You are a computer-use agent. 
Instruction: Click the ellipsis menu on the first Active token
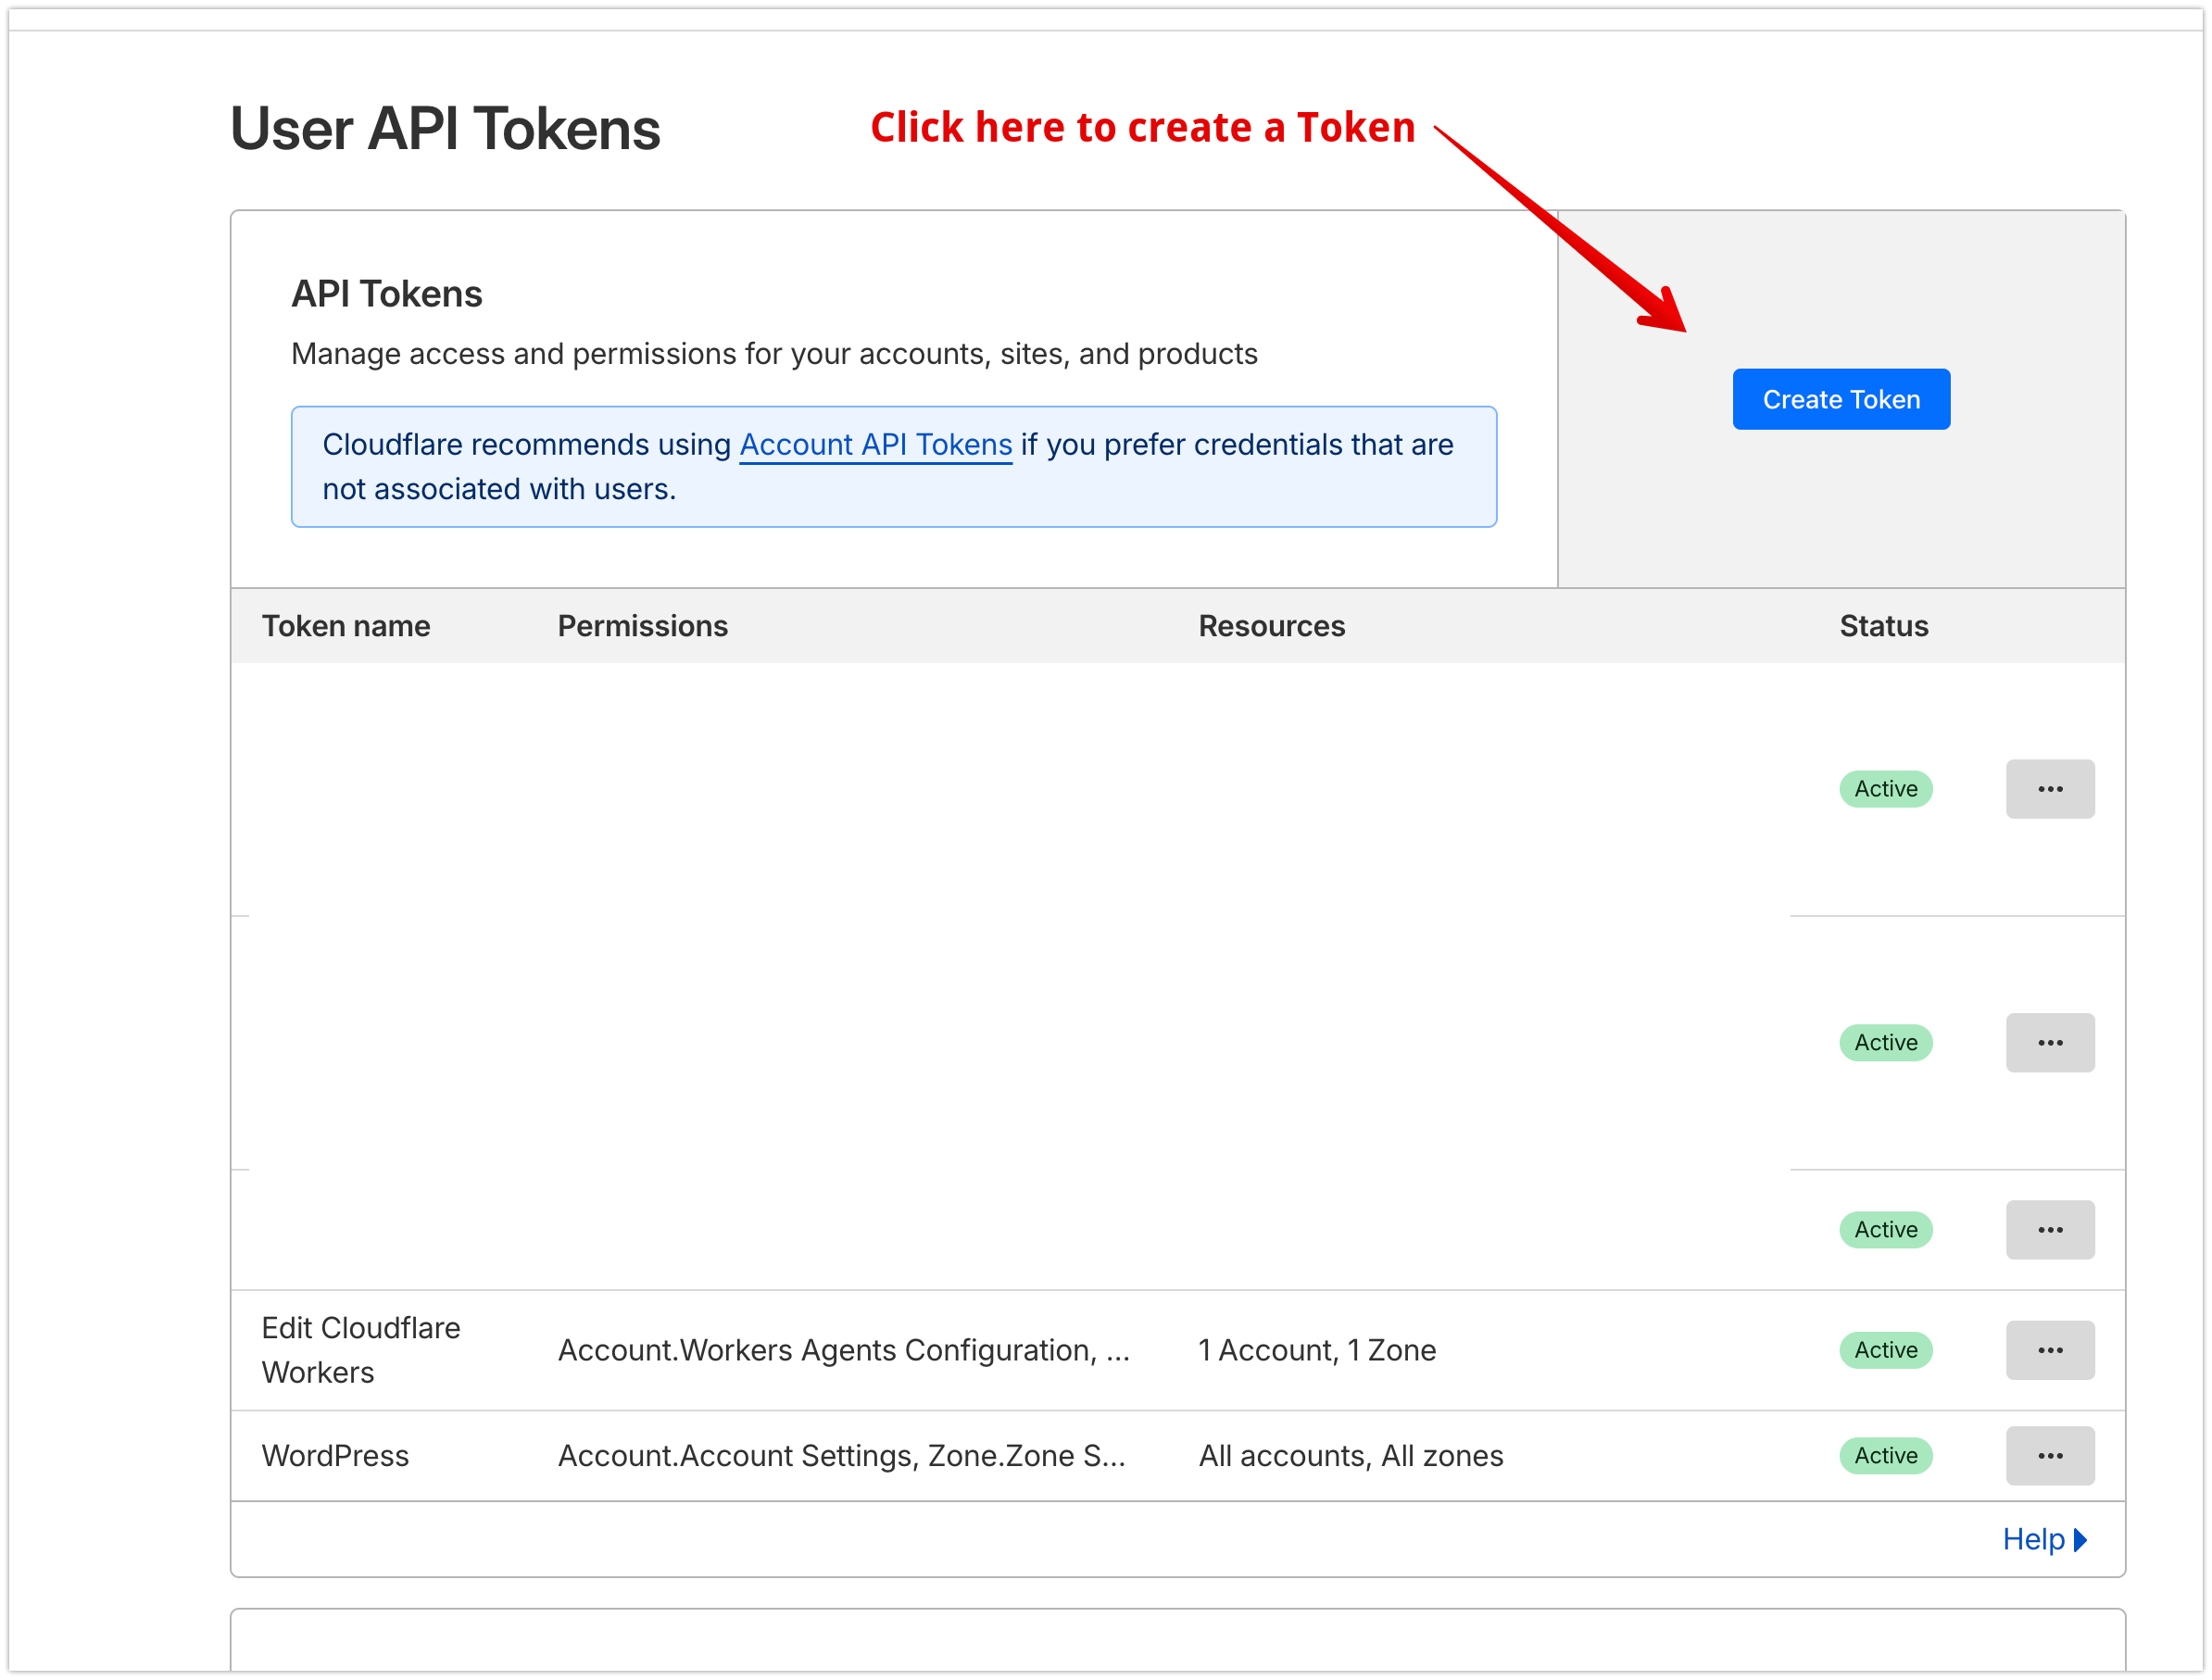[2051, 789]
